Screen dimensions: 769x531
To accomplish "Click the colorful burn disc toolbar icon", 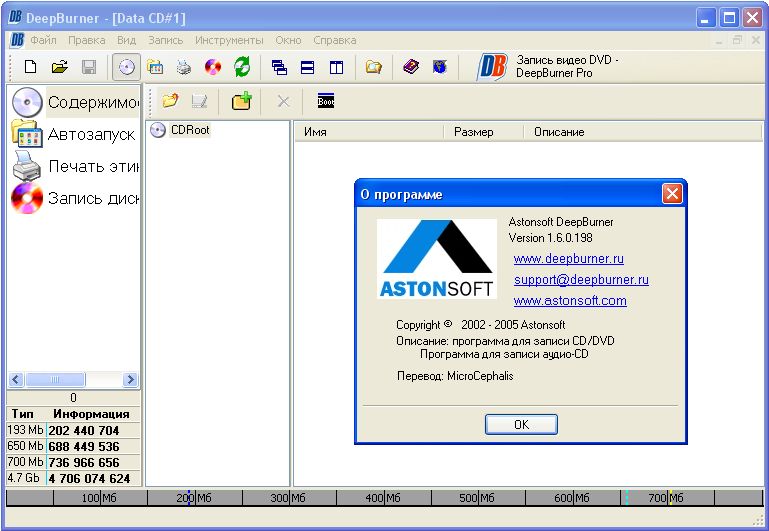I will click(x=213, y=67).
